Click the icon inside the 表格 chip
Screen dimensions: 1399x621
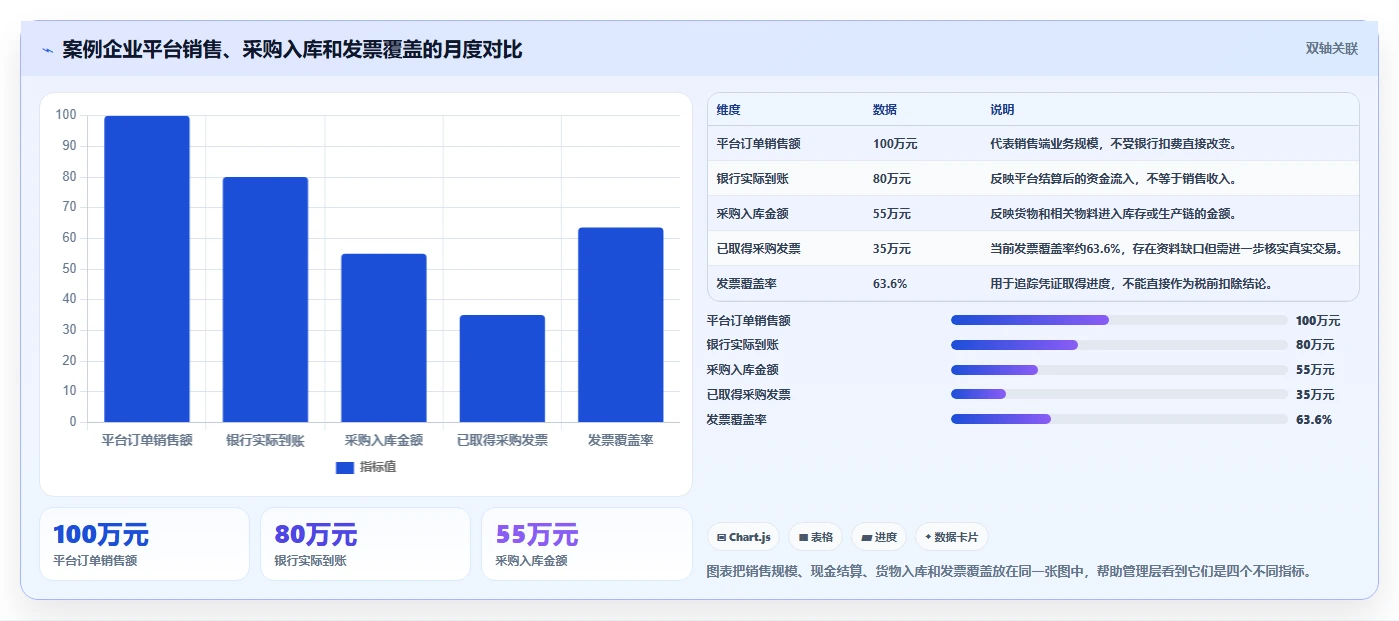tap(803, 537)
